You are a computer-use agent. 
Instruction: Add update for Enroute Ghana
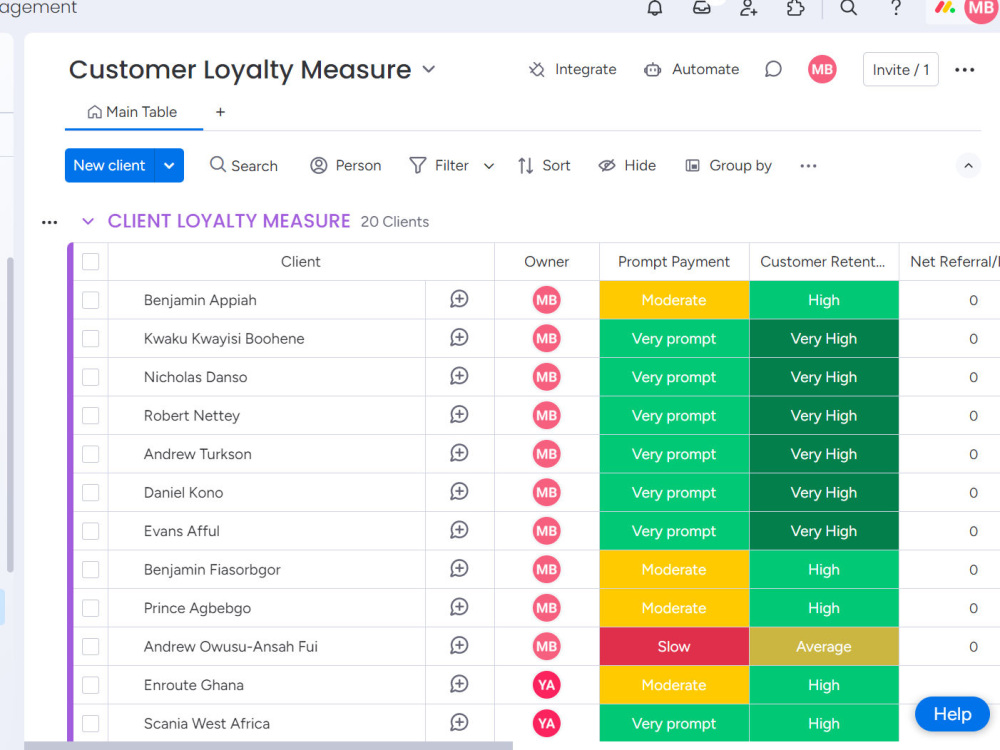point(459,684)
